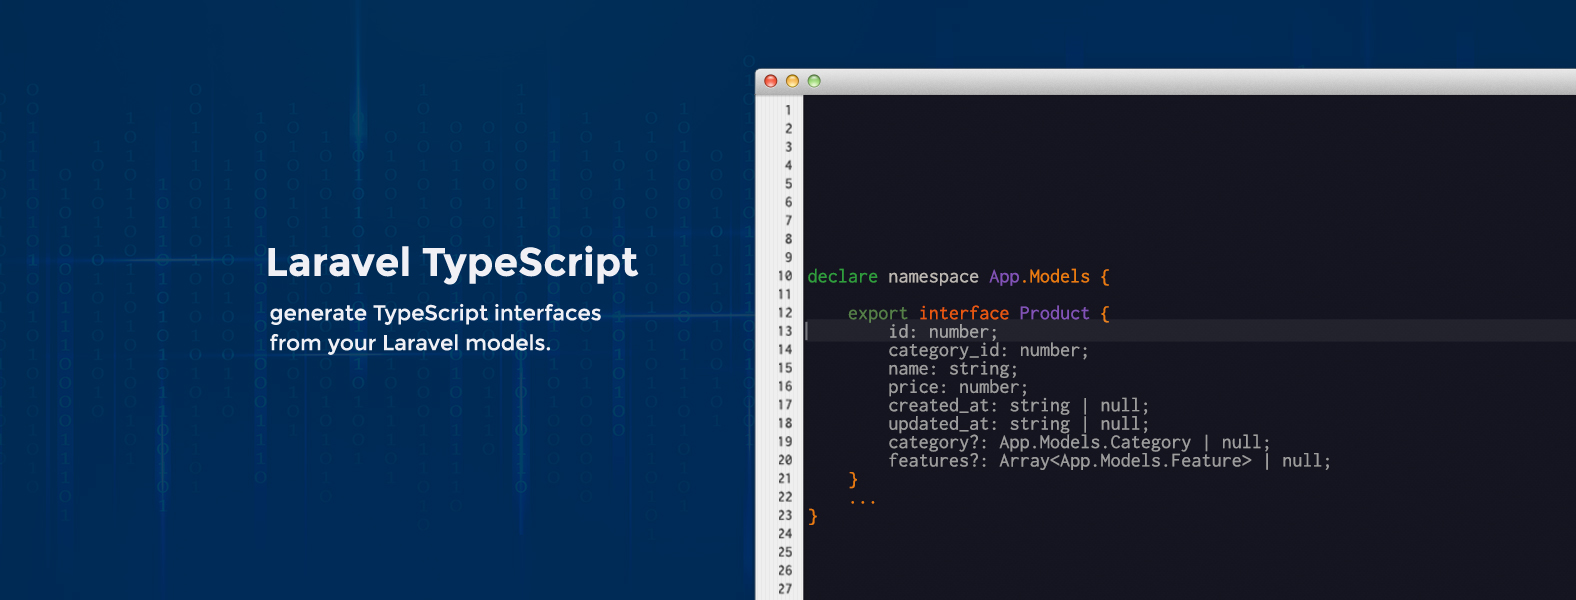Click closing brace on line 21
The height and width of the screenshot is (600, 1576).
(853, 480)
